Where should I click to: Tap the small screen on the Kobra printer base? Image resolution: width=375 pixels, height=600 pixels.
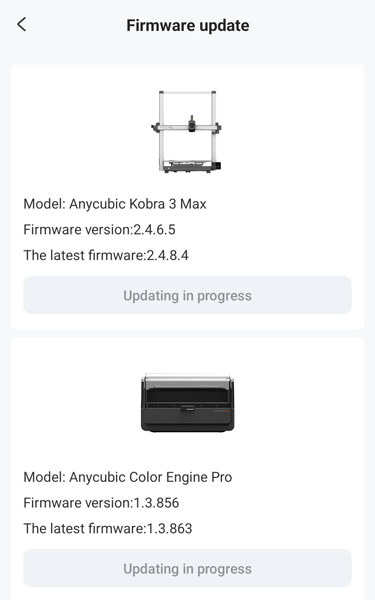218,166
